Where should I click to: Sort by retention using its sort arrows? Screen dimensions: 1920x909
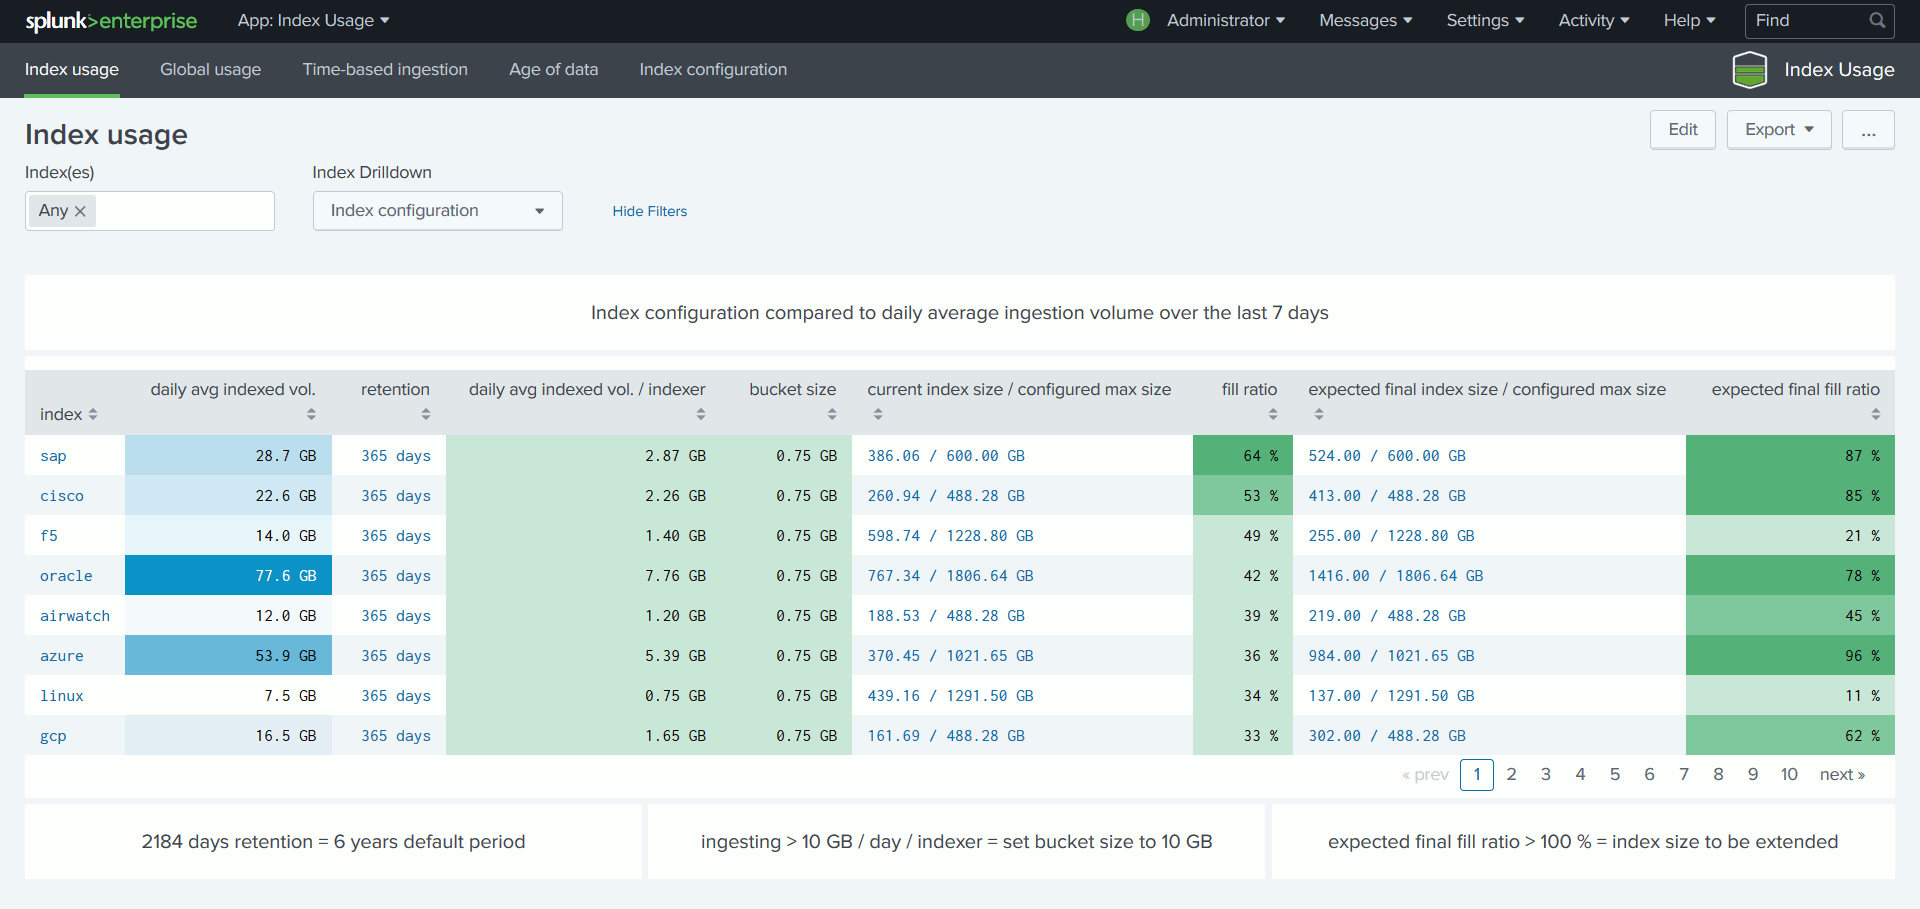(427, 414)
